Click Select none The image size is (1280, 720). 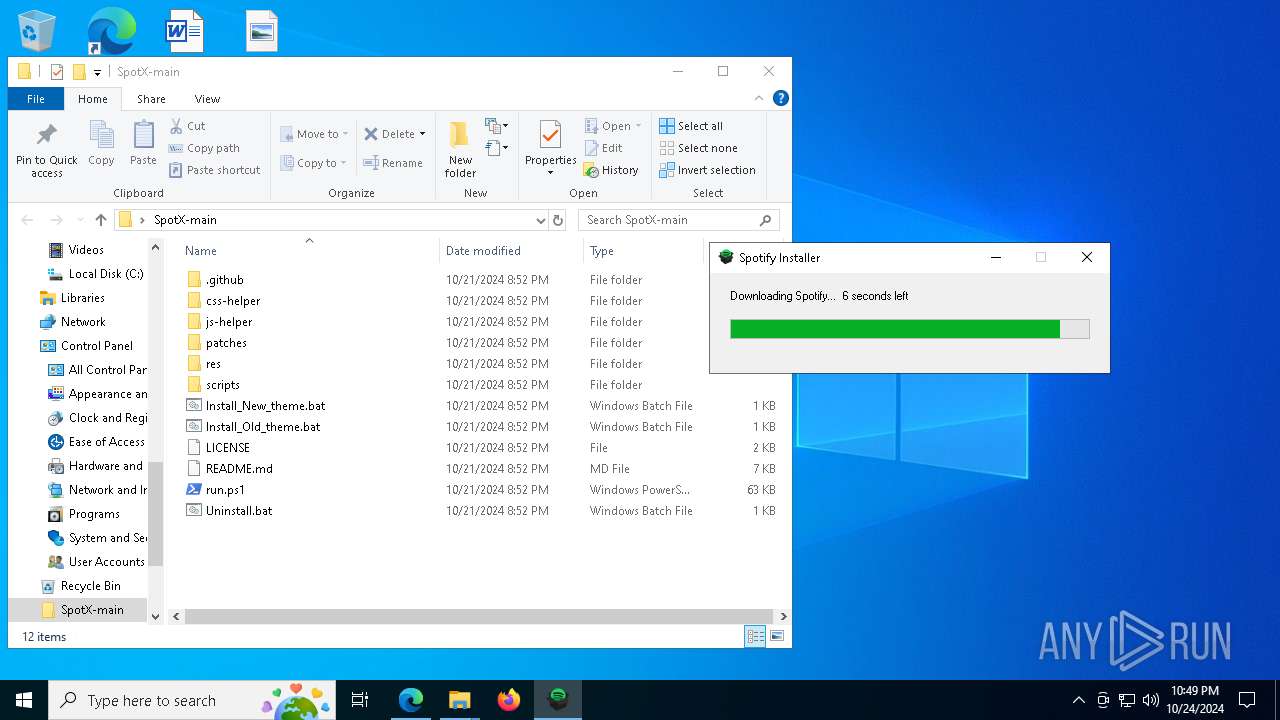[698, 148]
